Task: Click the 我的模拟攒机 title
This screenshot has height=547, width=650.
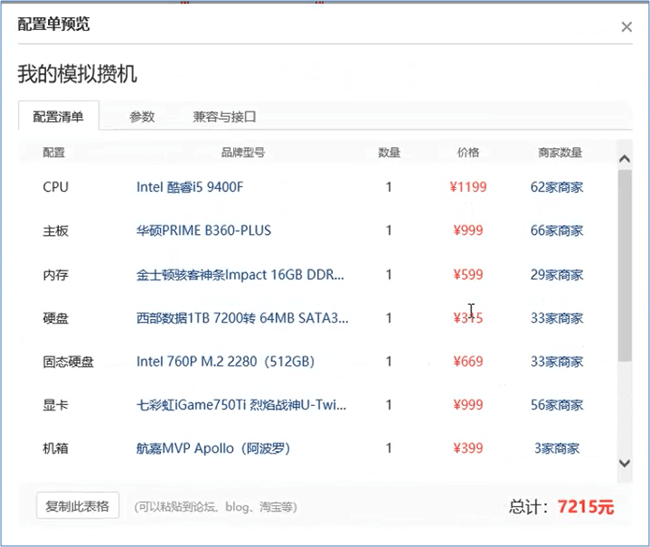Action: click(77, 74)
